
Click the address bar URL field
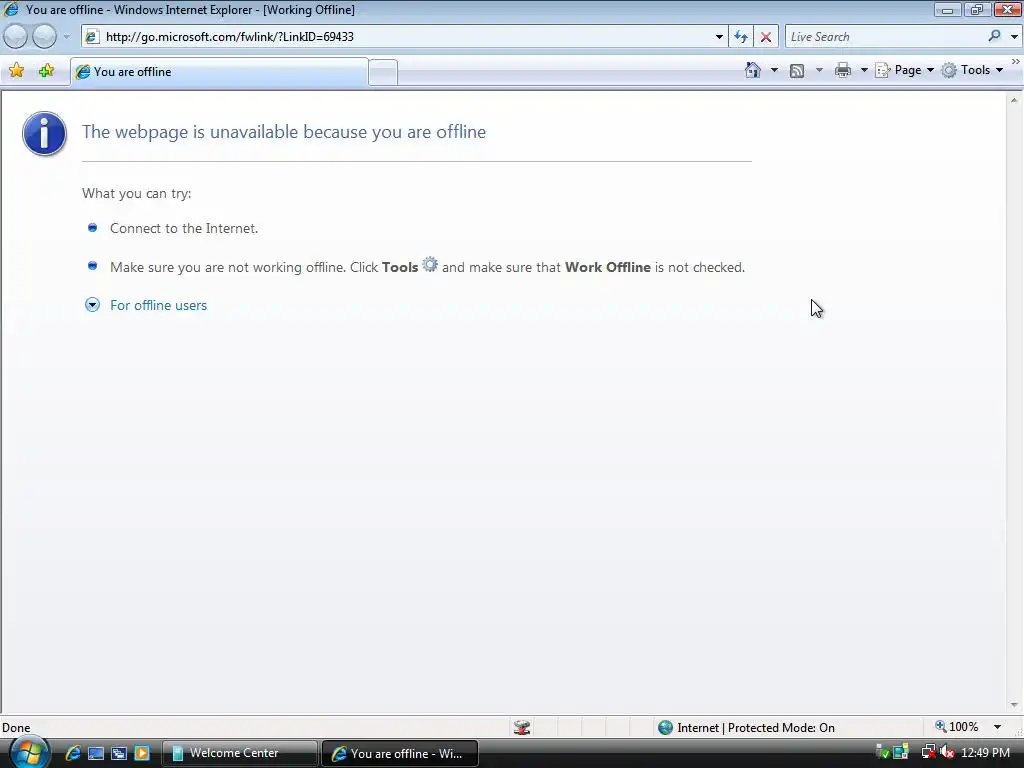405,37
